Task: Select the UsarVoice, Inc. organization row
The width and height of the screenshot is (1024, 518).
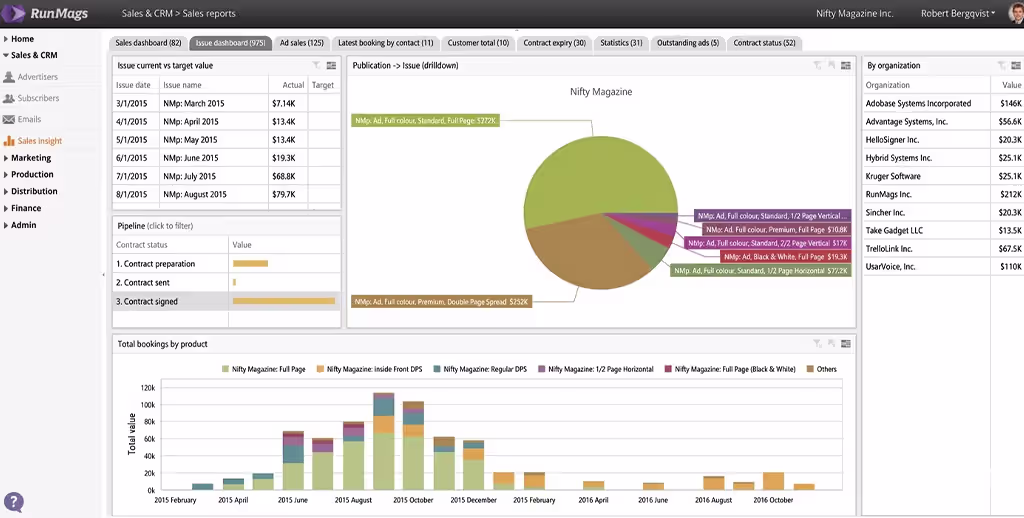Action: tap(944, 267)
